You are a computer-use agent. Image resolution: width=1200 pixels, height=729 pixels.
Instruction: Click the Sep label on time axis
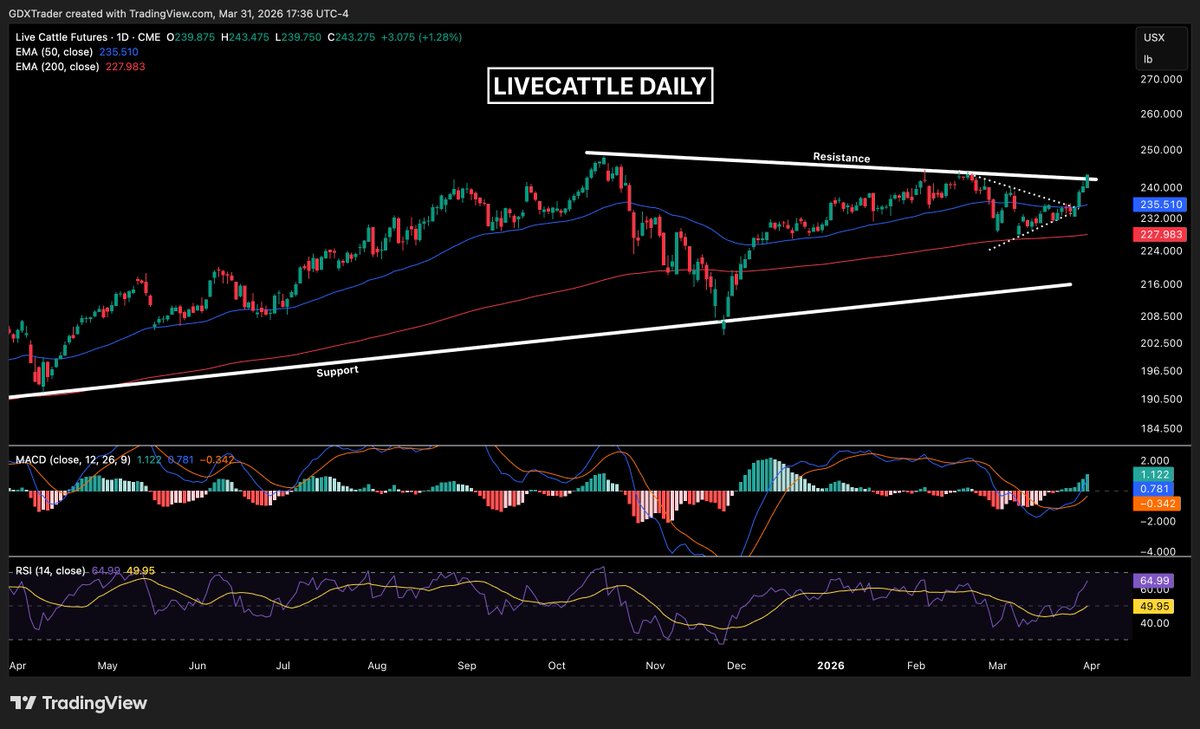[466, 664]
